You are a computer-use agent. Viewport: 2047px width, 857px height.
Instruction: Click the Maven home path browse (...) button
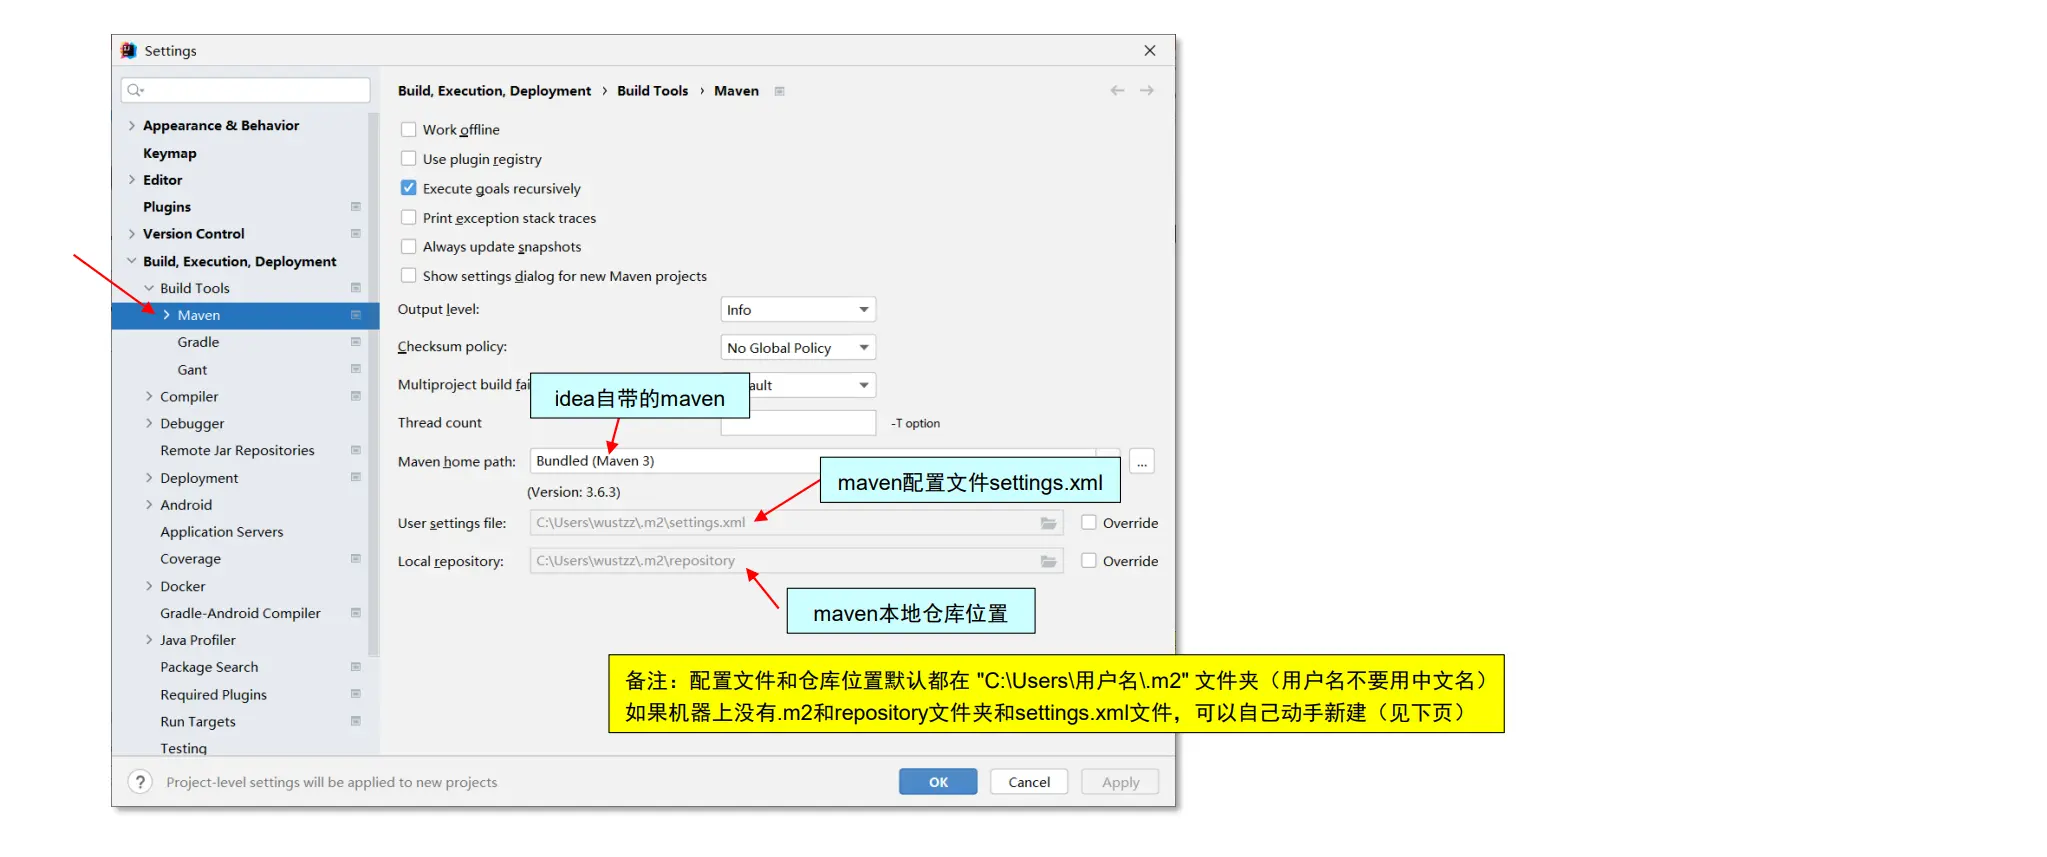(x=1142, y=461)
